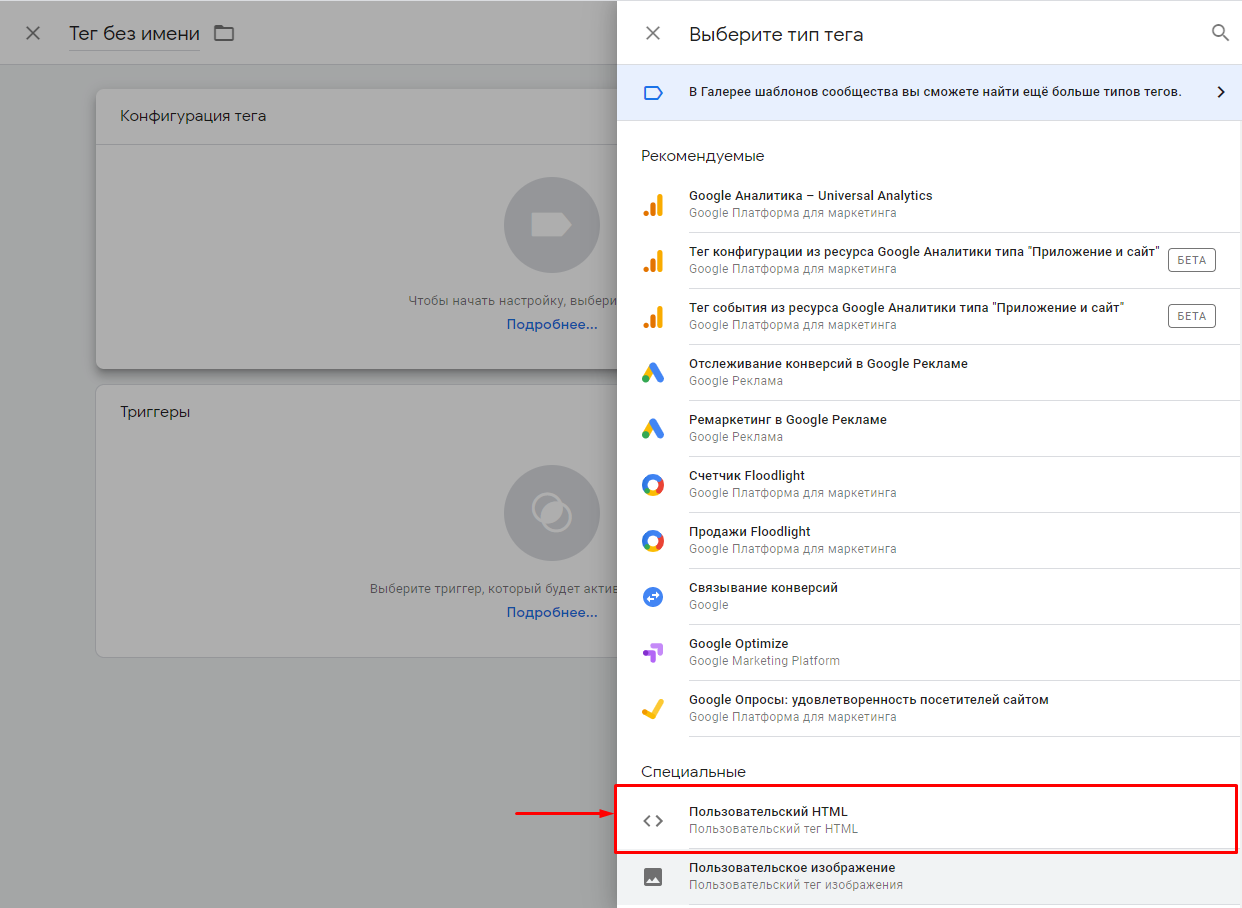Click the Google Analytics Universal Analytics icon
1242x908 pixels.
click(x=653, y=204)
